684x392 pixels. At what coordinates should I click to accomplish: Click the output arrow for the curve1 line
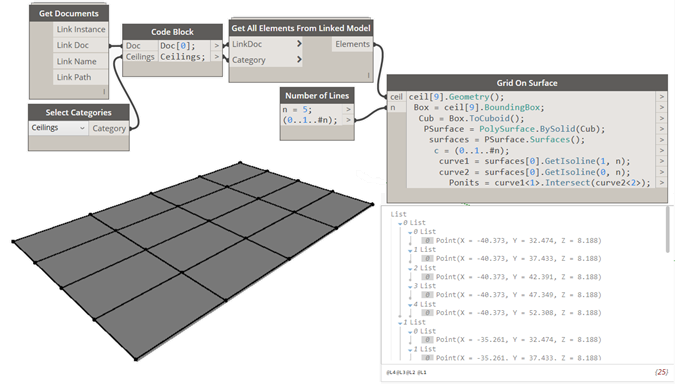(662, 161)
